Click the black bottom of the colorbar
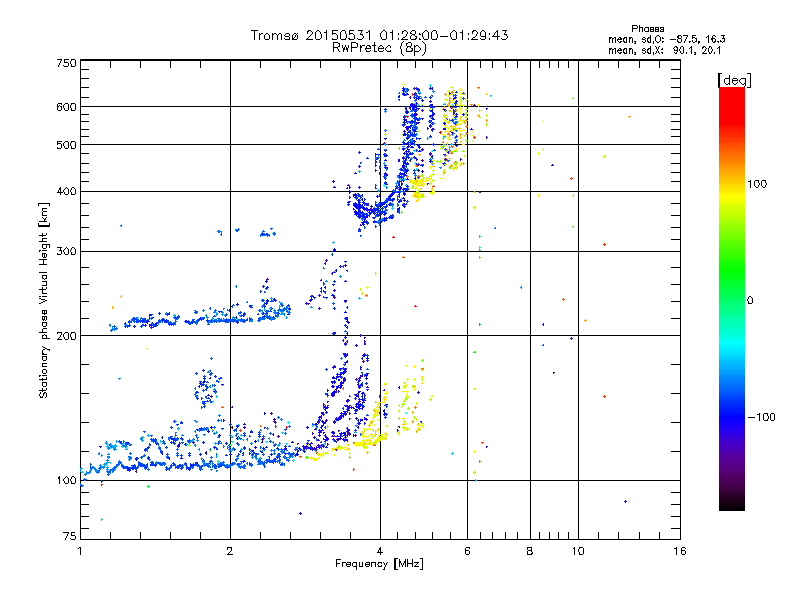 click(732, 503)
